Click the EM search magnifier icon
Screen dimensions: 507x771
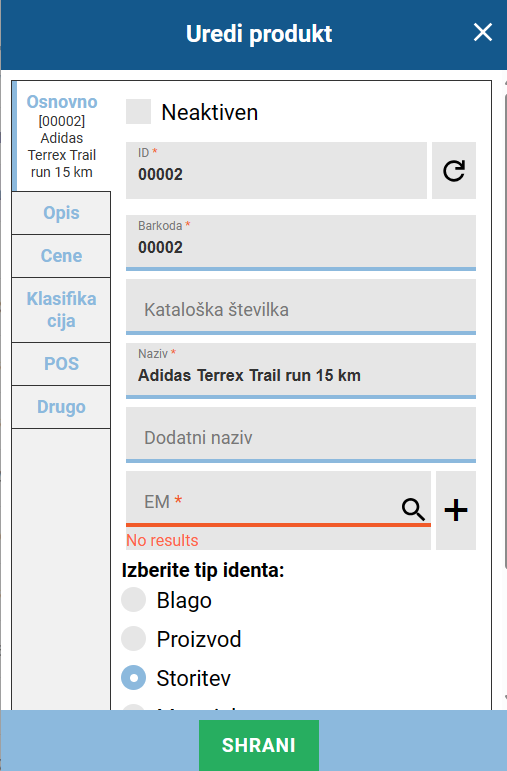413,509
